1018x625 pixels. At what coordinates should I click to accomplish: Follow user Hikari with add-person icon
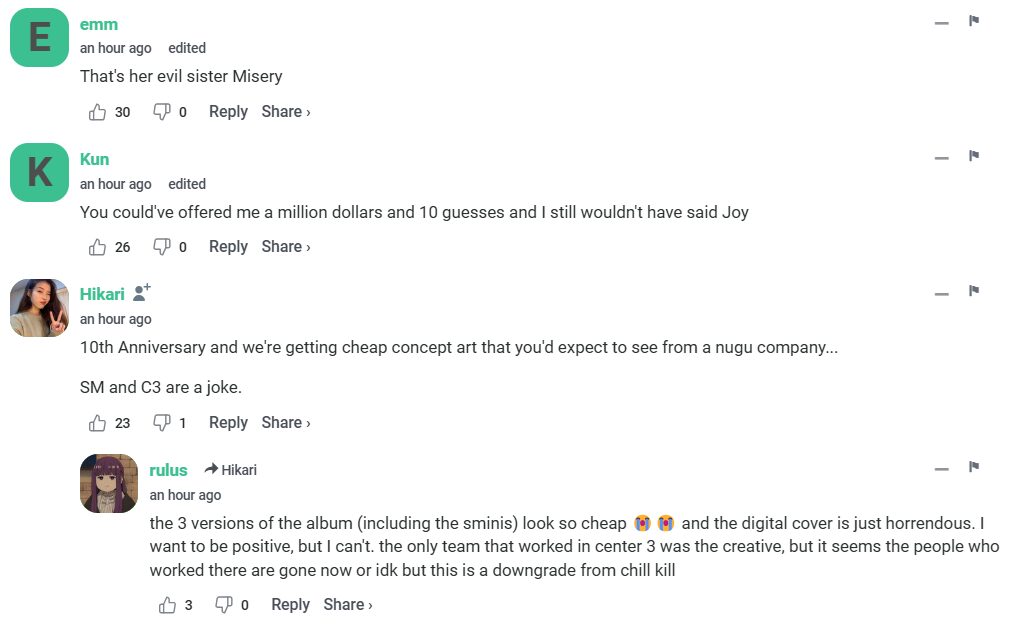click(x=142, y=293)
